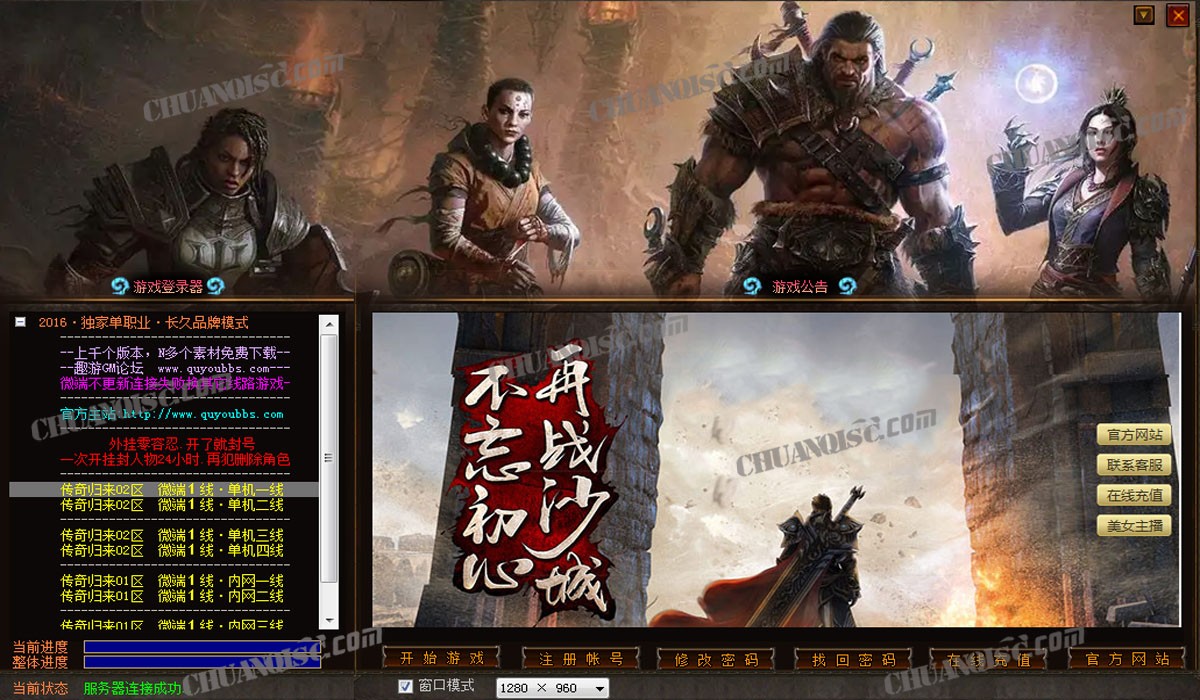Select server 传奇归来02区 单机三线
This screenshot has width=1200, height=700.
tap(172, 535)
